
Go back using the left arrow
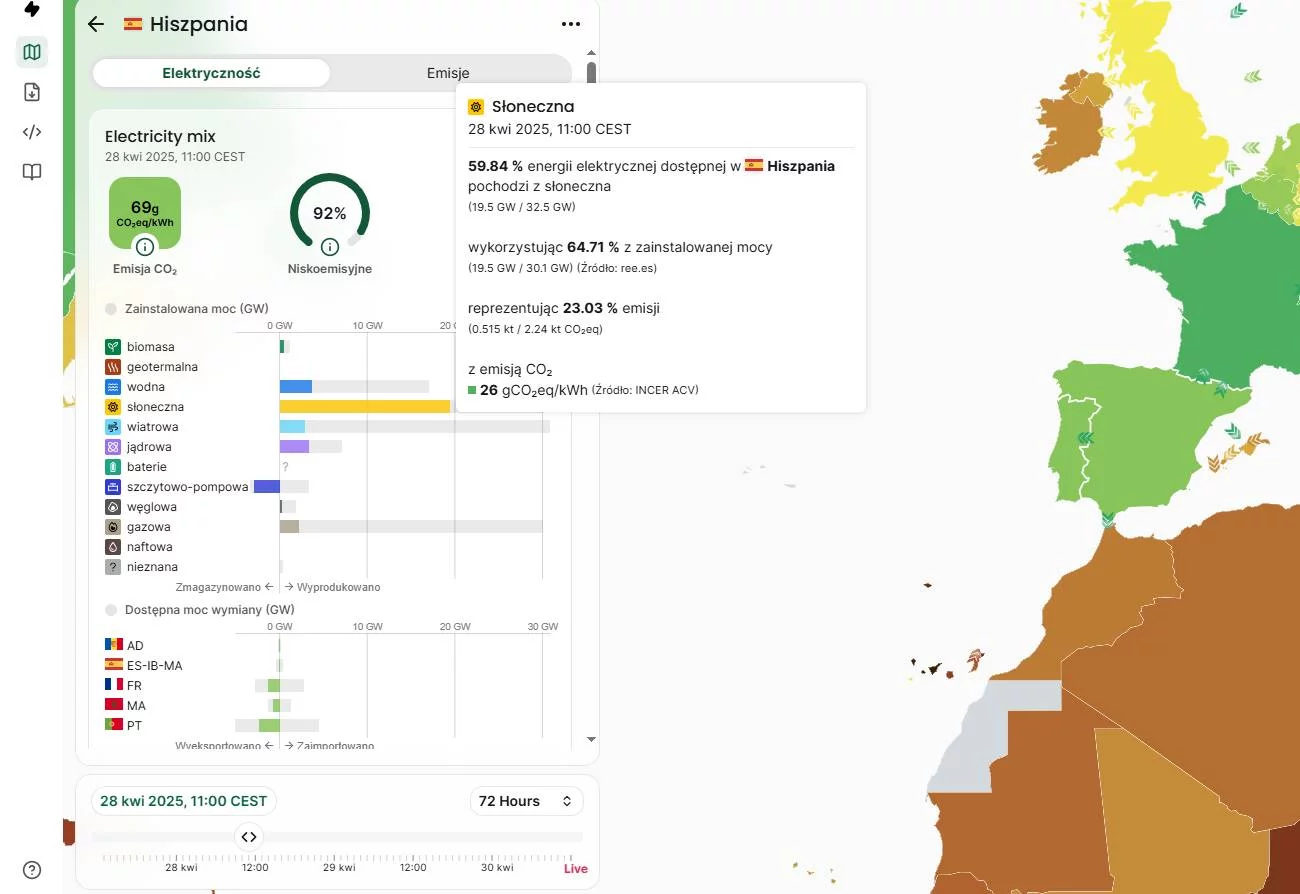point(96,24)
